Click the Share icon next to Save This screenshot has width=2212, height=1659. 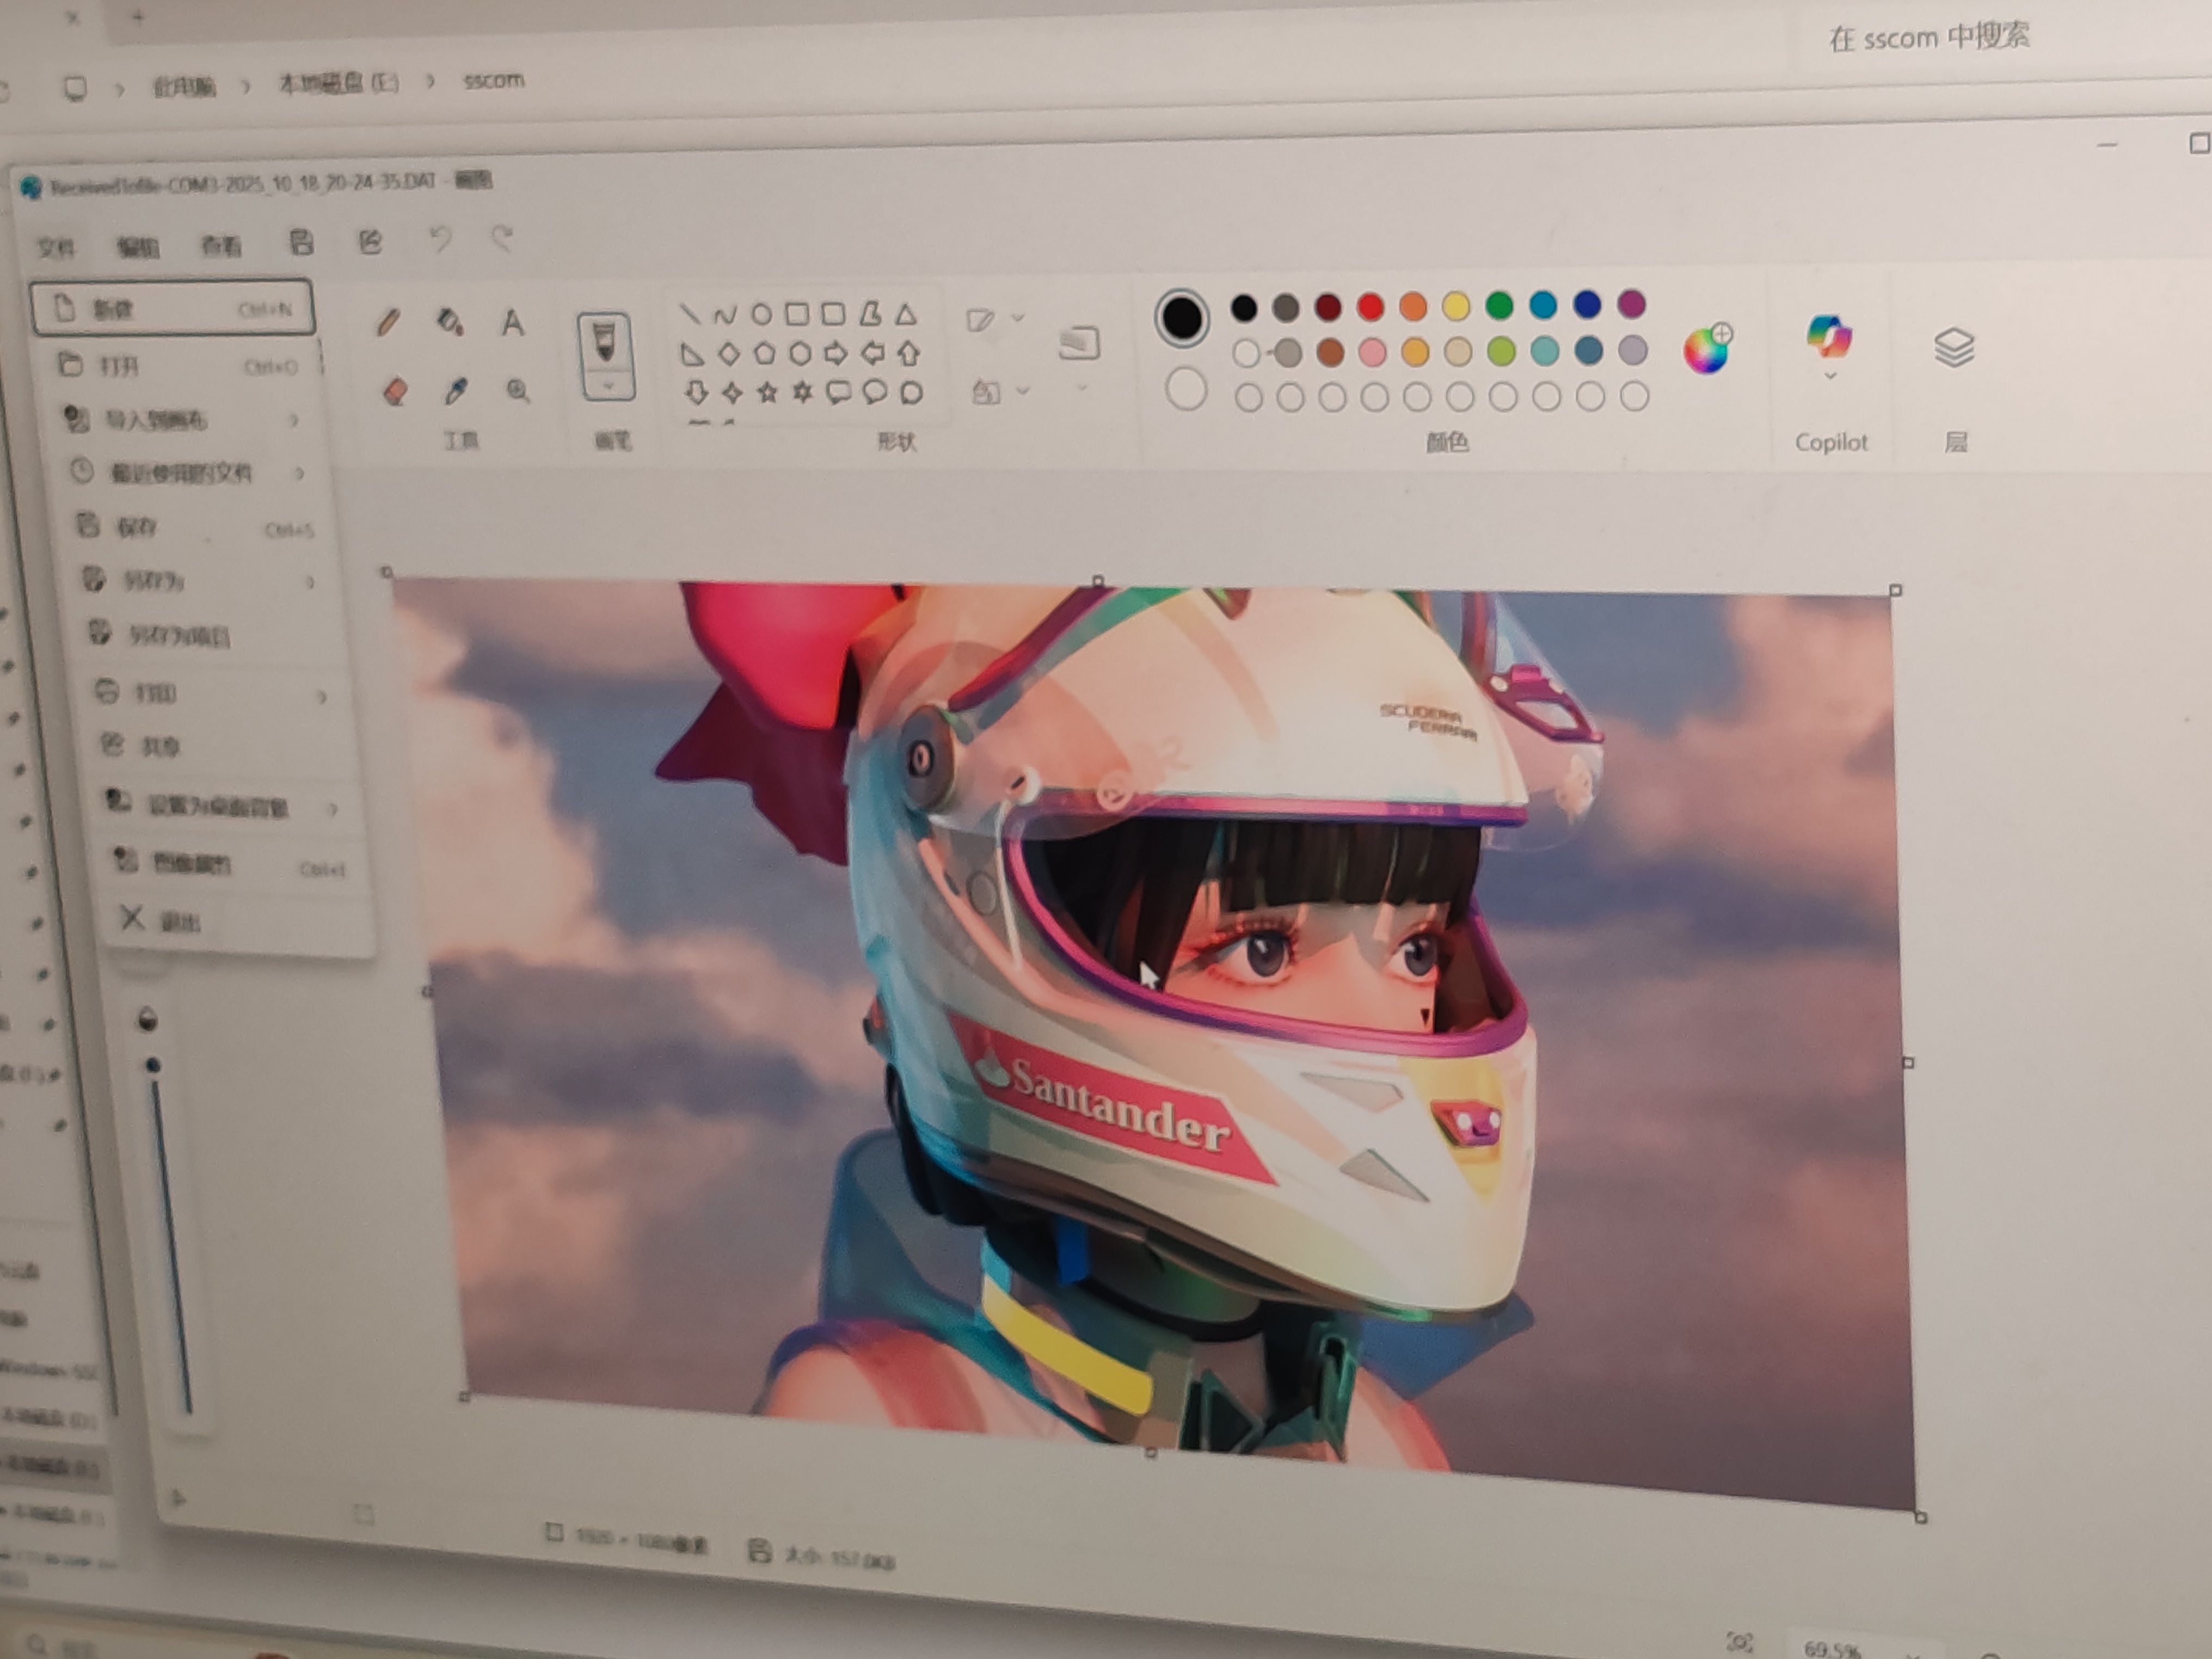coord(371,241)
